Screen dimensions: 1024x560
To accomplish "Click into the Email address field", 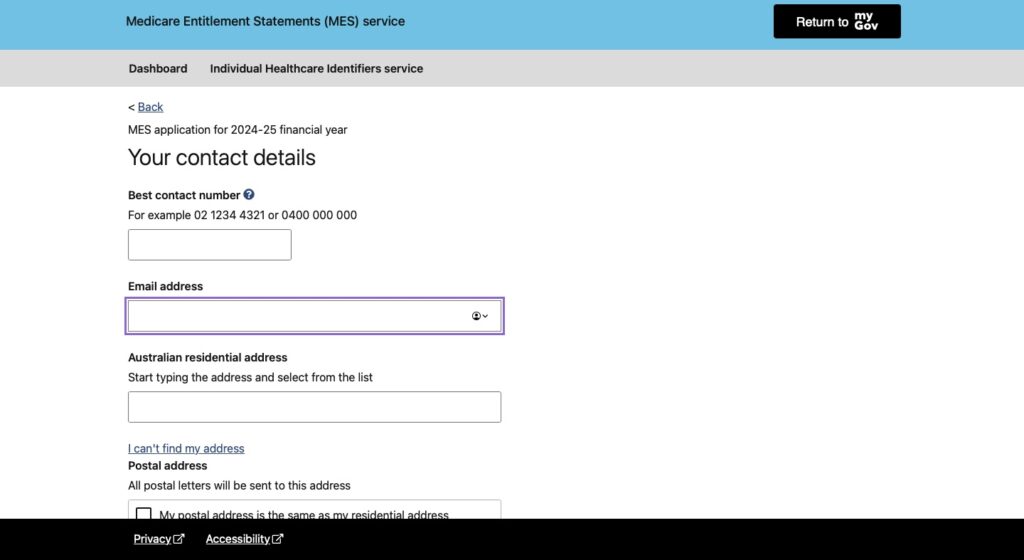I will pyautogui.click(x=314, y=316).
